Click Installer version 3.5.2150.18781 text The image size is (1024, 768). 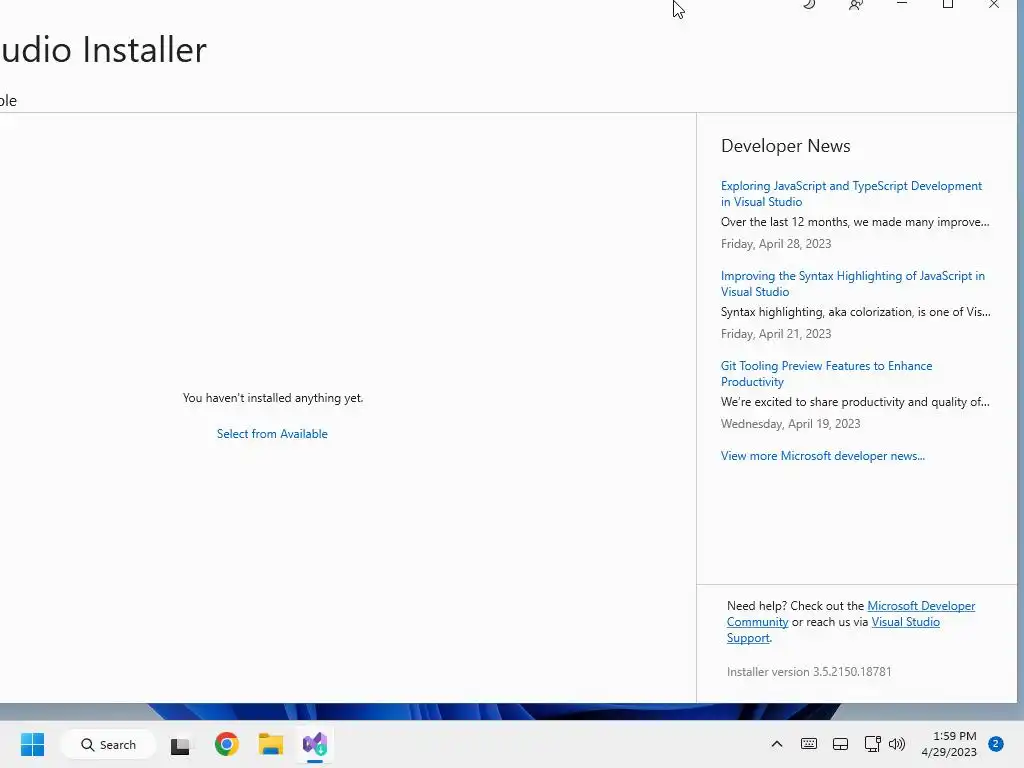(x=809, y=671)
